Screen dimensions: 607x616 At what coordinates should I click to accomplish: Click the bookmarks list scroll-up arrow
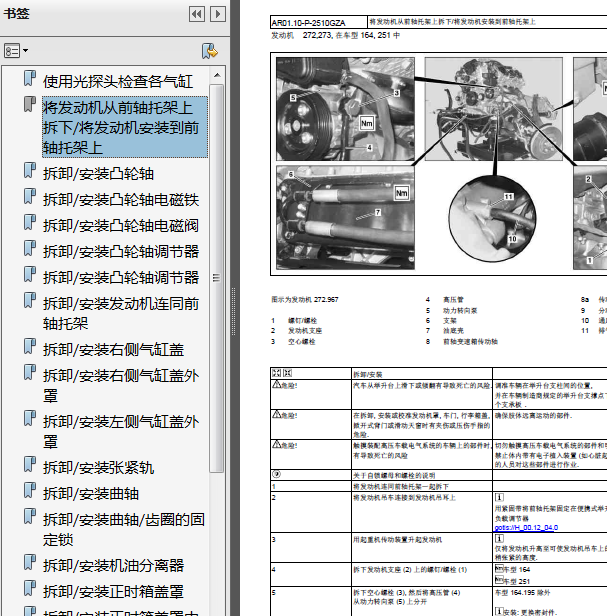tap(217, 75)
